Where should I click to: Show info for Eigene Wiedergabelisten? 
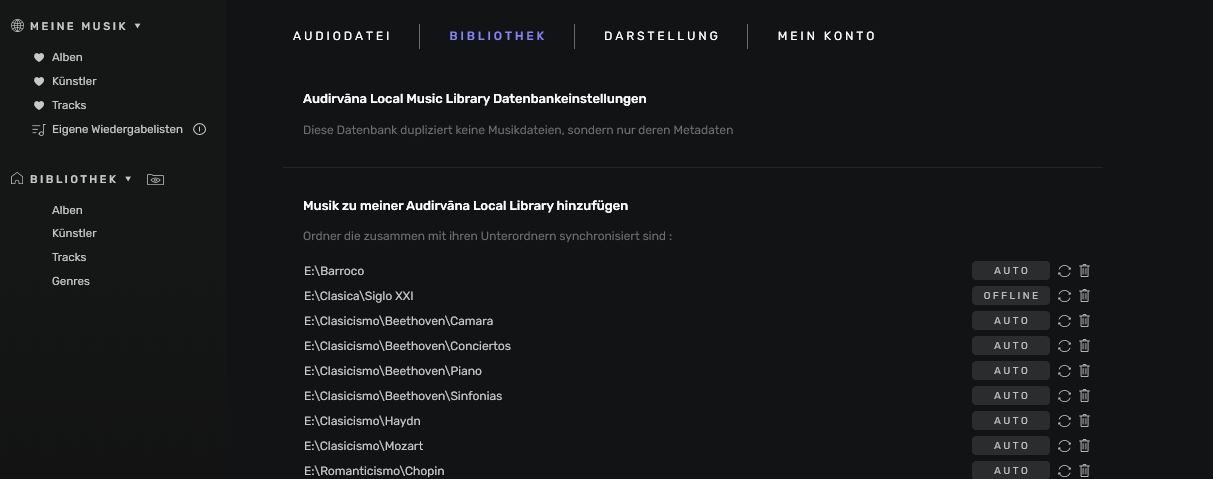199,129
